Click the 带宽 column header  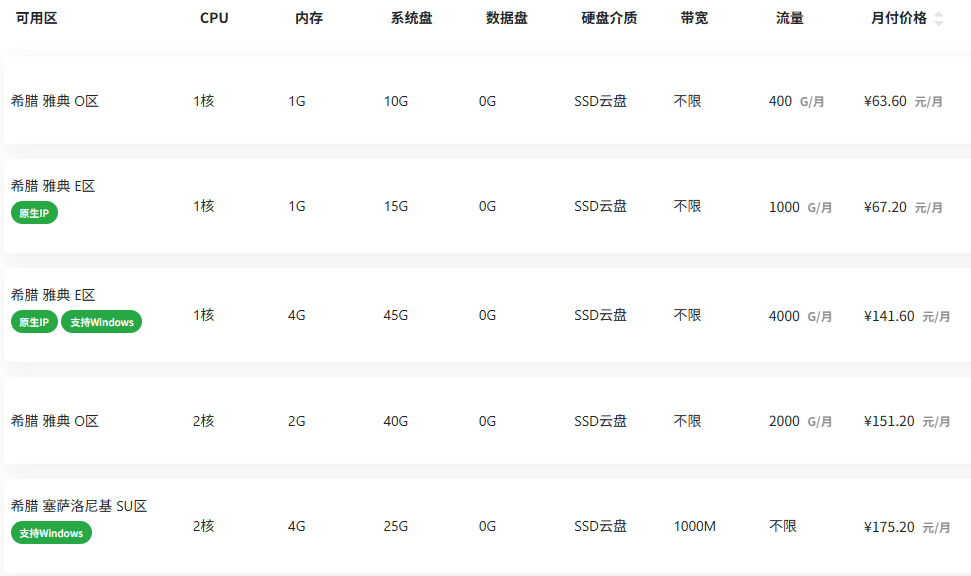[694, 18]
